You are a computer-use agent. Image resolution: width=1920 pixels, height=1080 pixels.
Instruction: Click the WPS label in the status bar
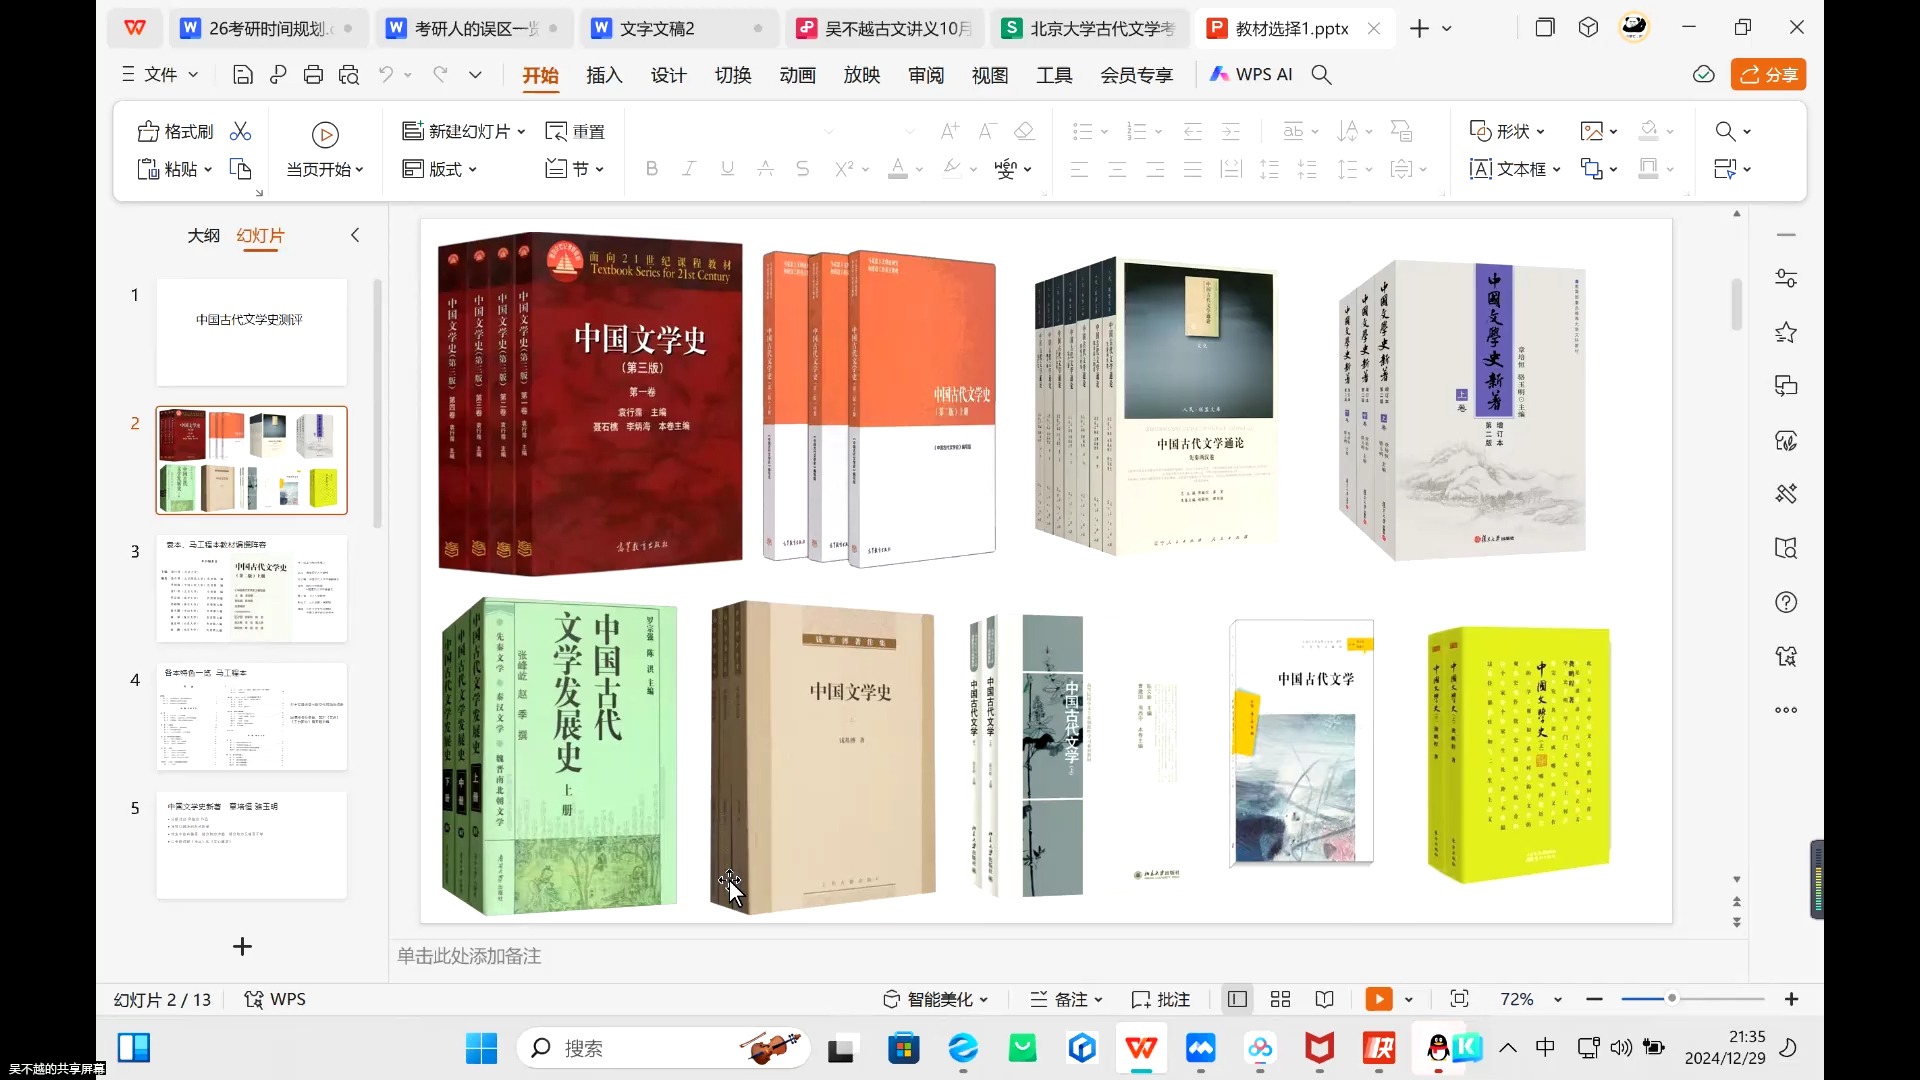tap(275, 999)
